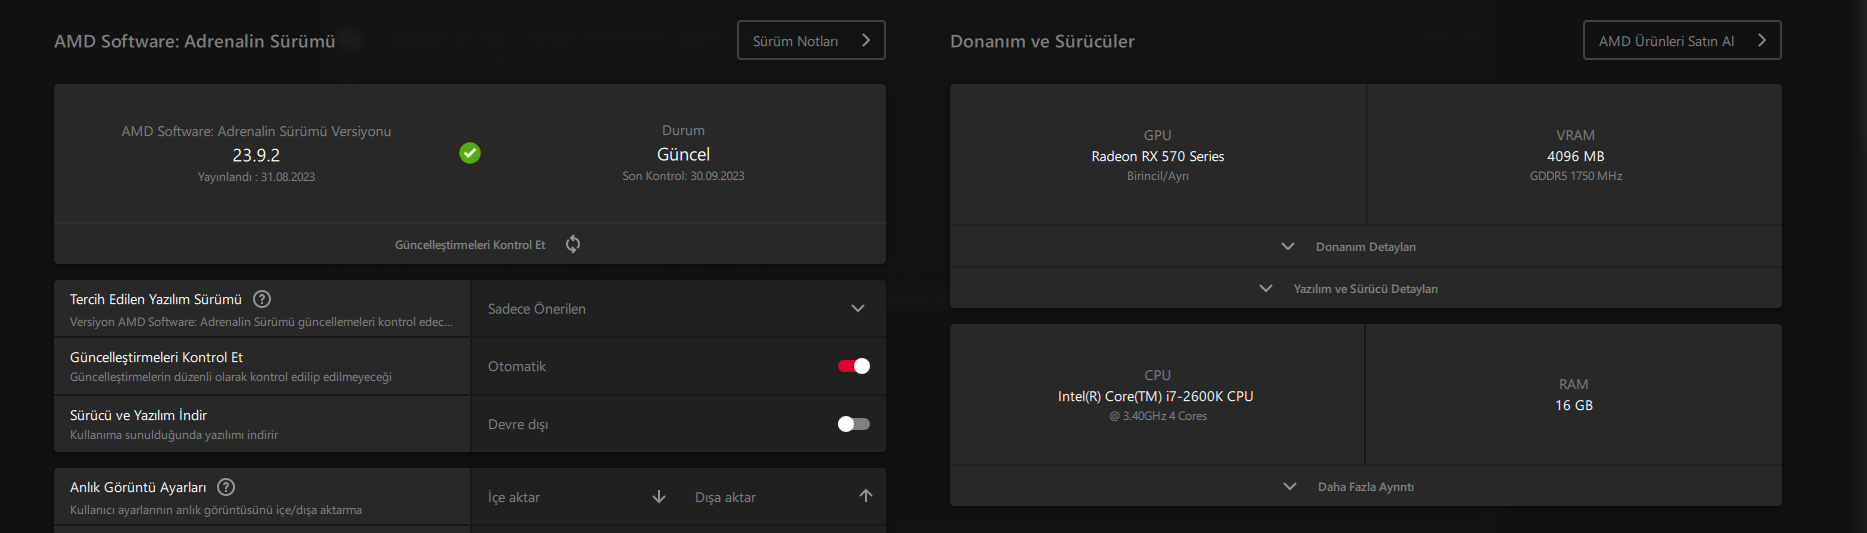
Task: Click GDDR5 1750 MHz memory text
Action: (x=1576, y=176)
